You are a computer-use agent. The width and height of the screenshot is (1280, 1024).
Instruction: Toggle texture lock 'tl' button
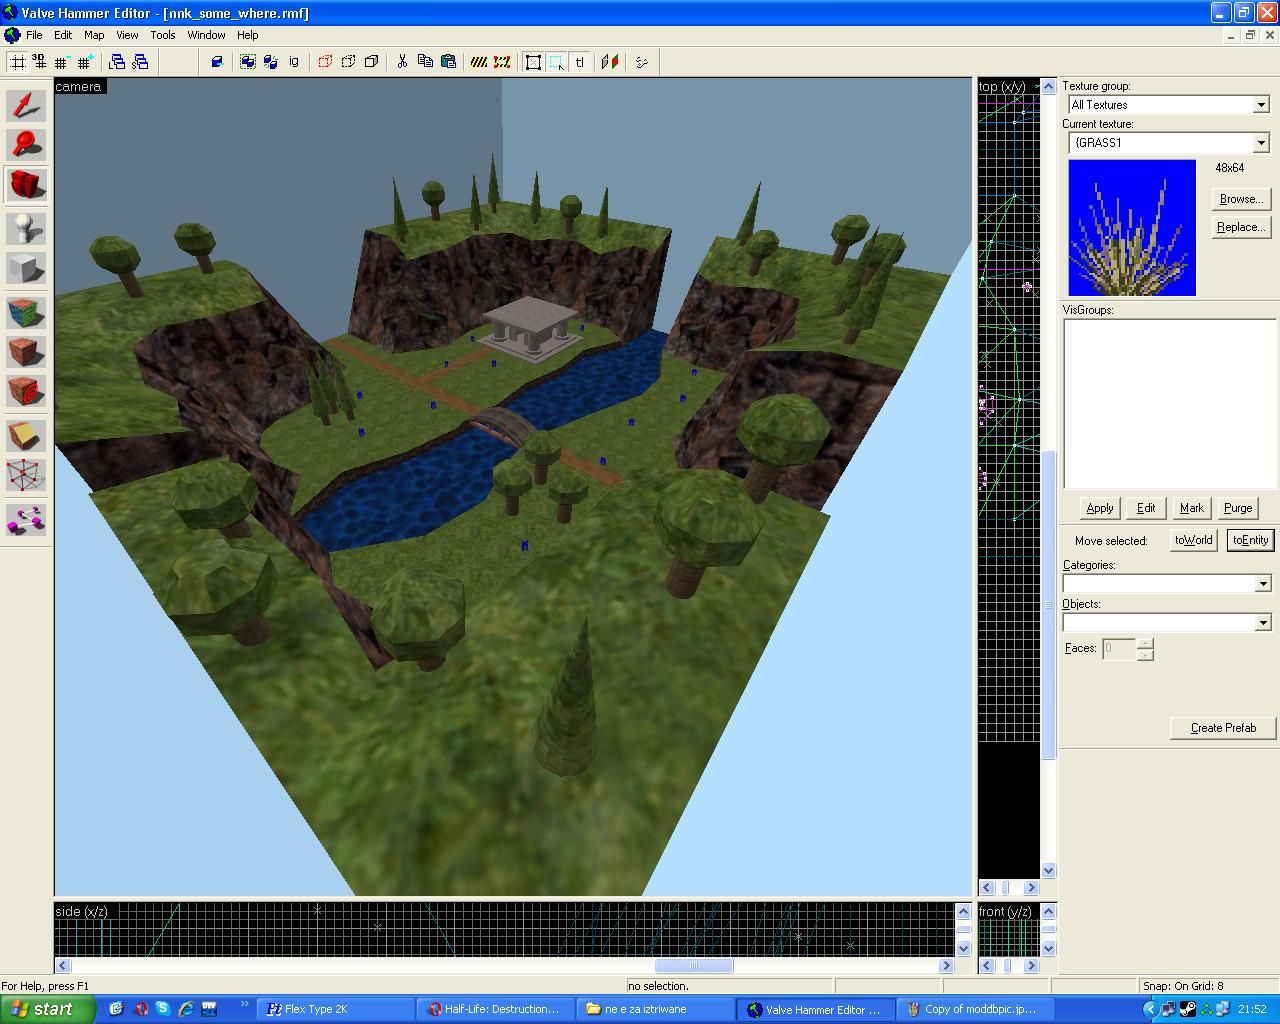coord(580,62)
